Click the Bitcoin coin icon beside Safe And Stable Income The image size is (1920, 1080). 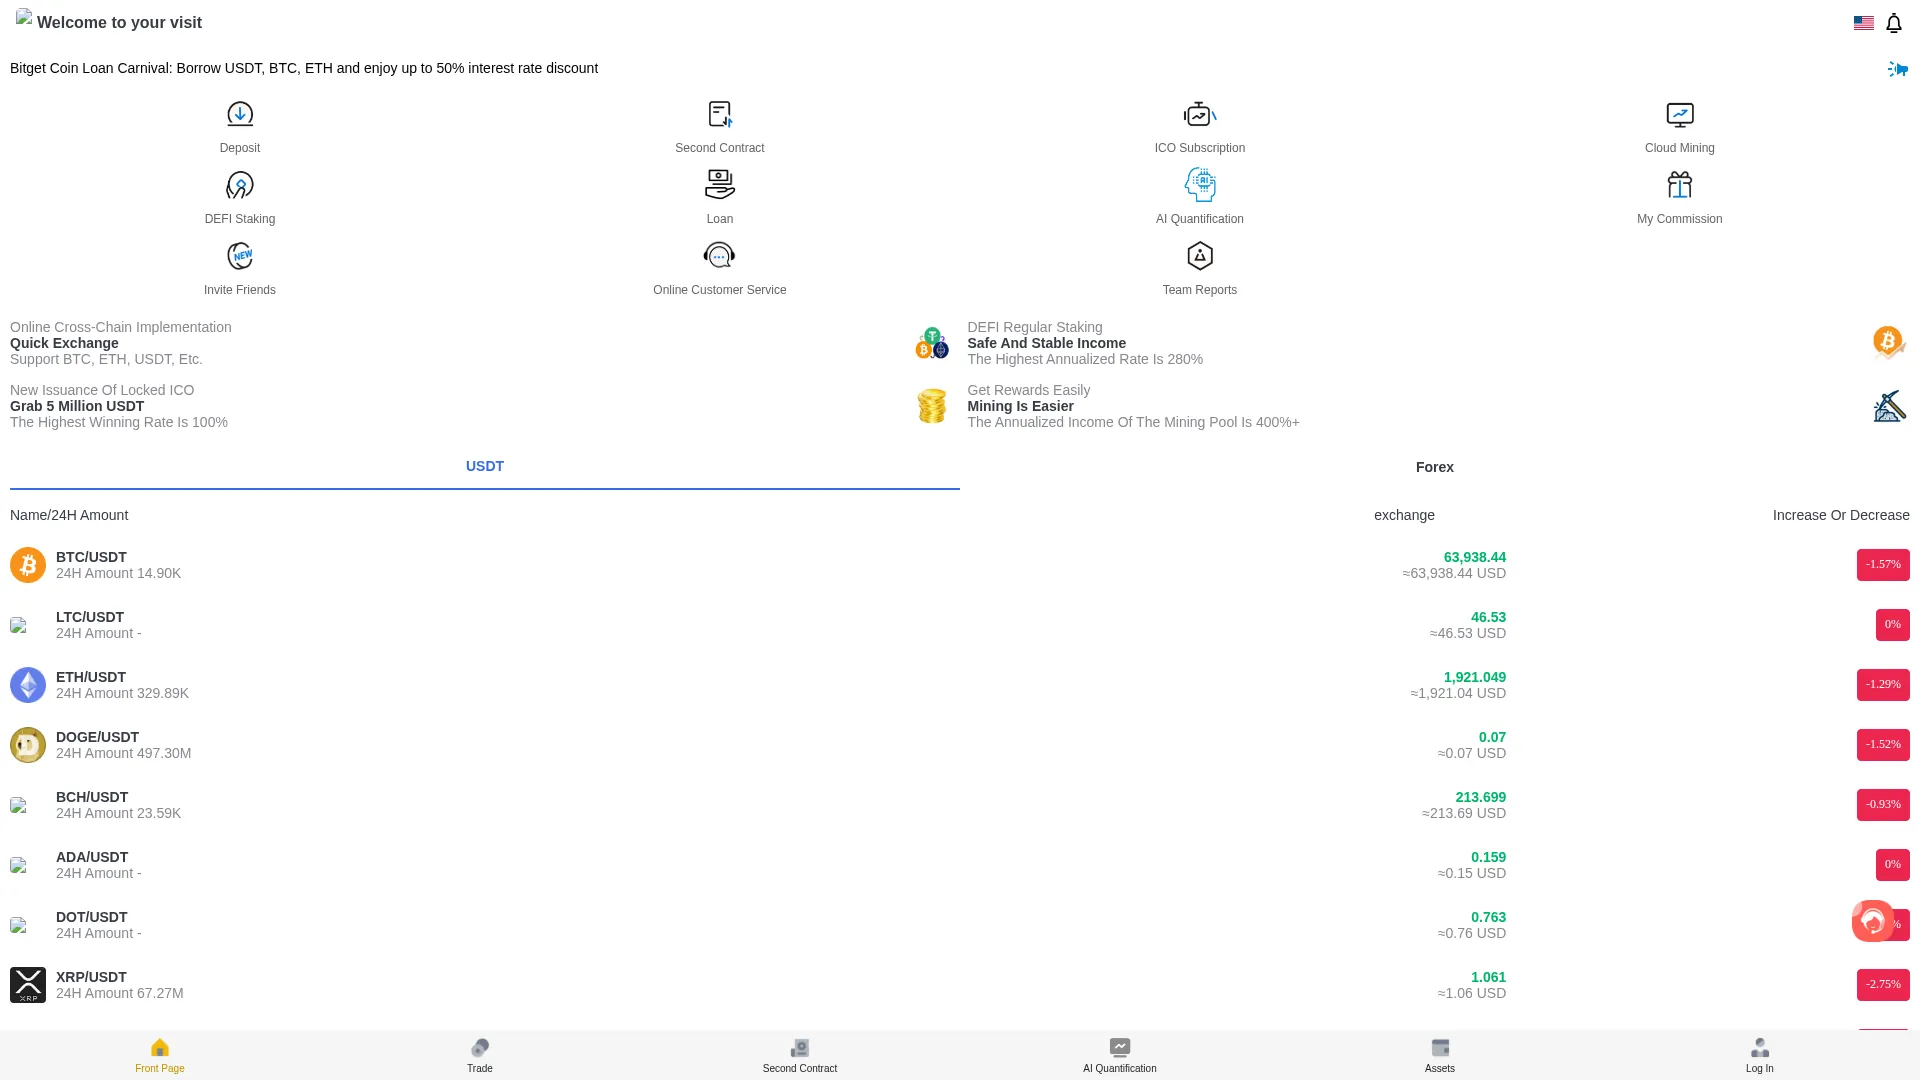[1889, 343]
